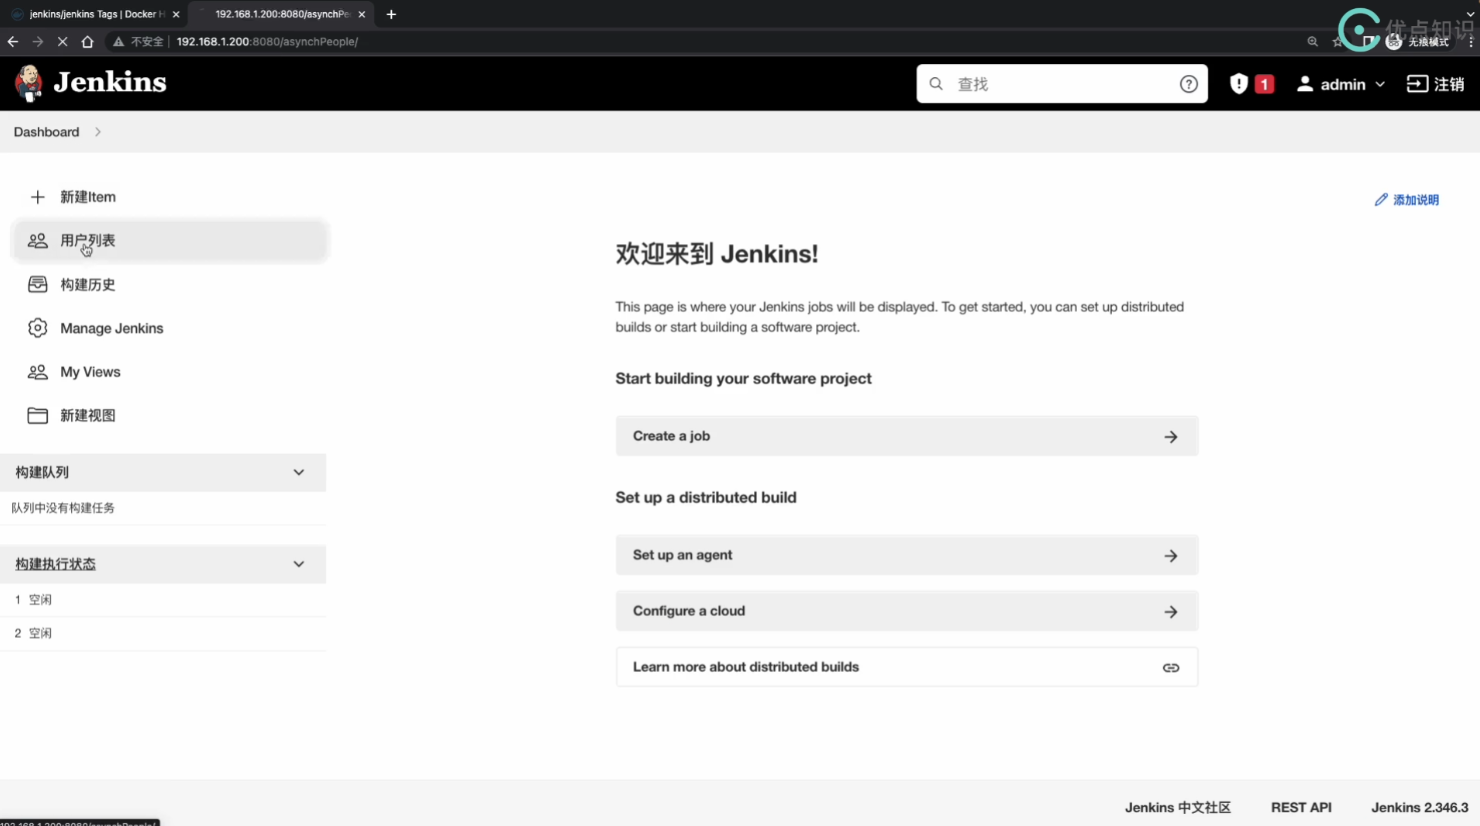Open the security warning shield with badge 1
Screen dimensions: 1480x826
pyautogui.click(x=1251, y=84)
